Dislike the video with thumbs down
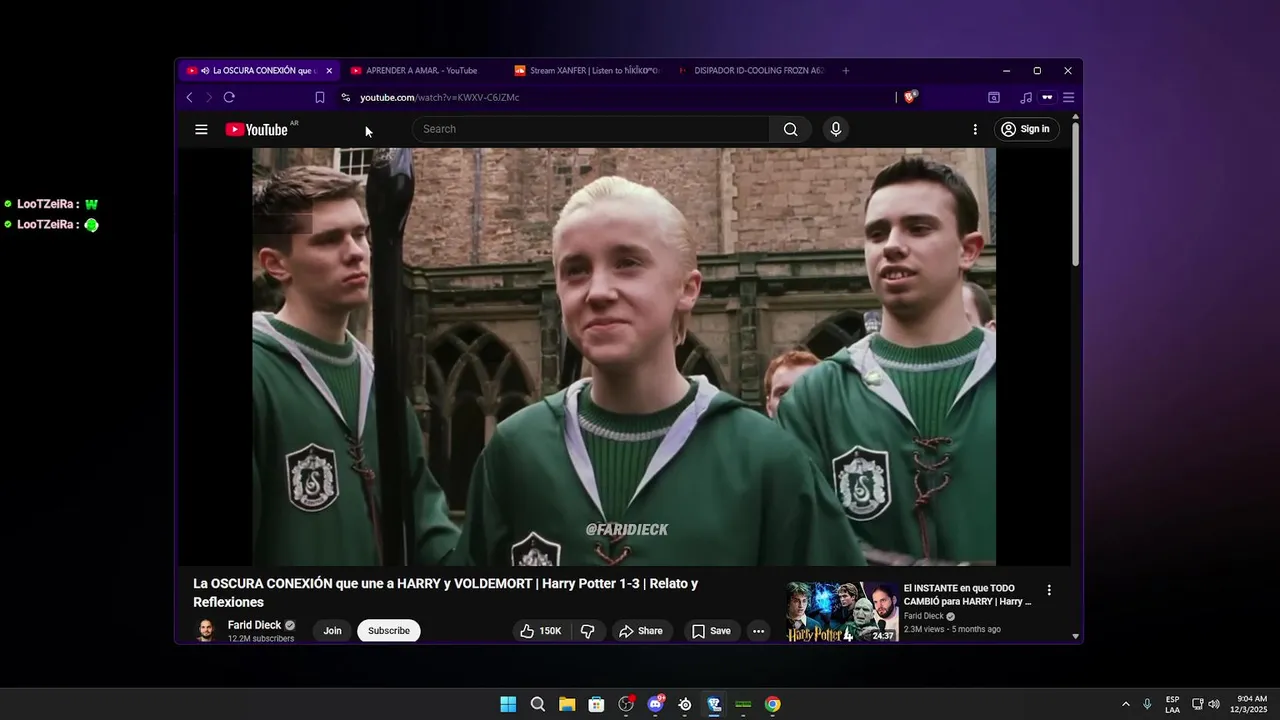 [588, 631]
